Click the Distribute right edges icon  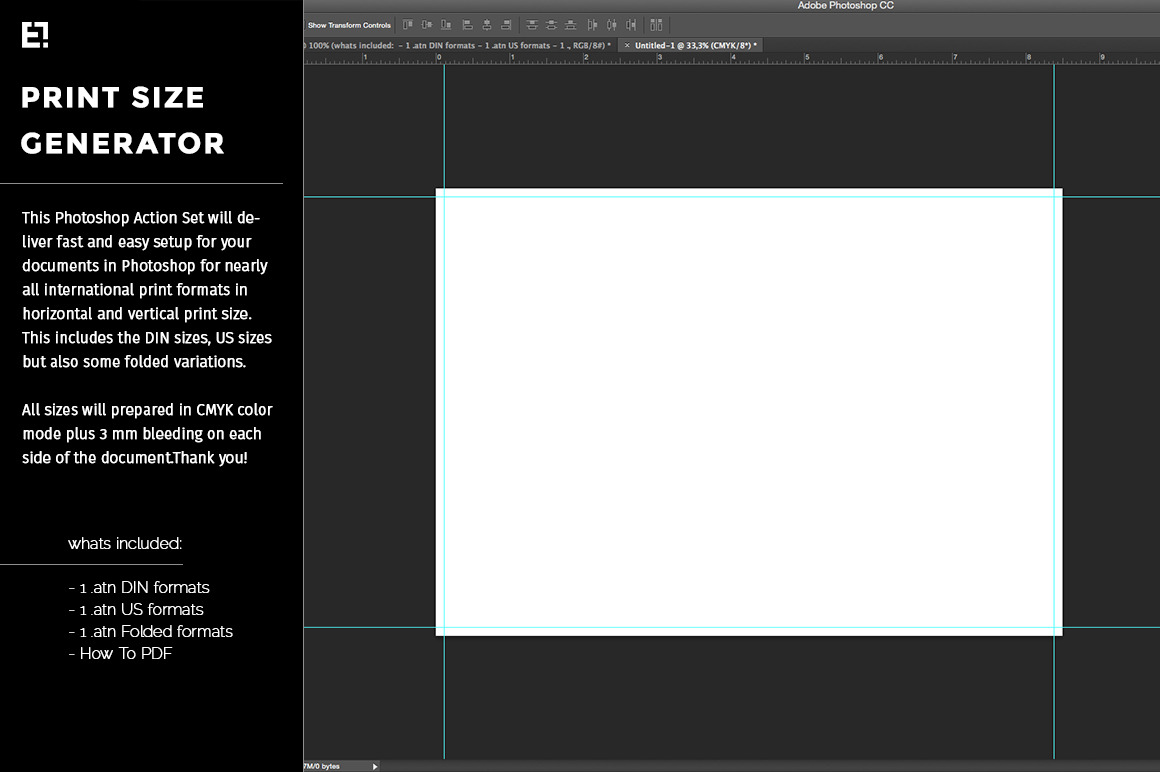tap(631, 25)
